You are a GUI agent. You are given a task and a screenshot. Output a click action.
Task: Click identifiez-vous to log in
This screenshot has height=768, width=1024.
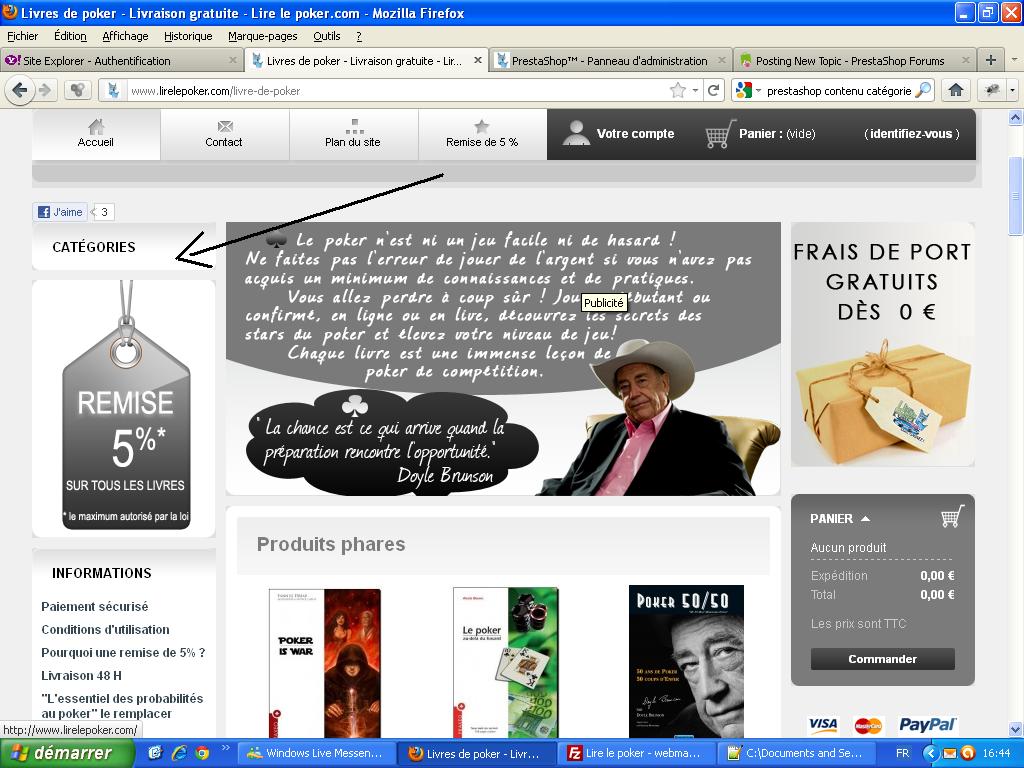coord(912,134)
